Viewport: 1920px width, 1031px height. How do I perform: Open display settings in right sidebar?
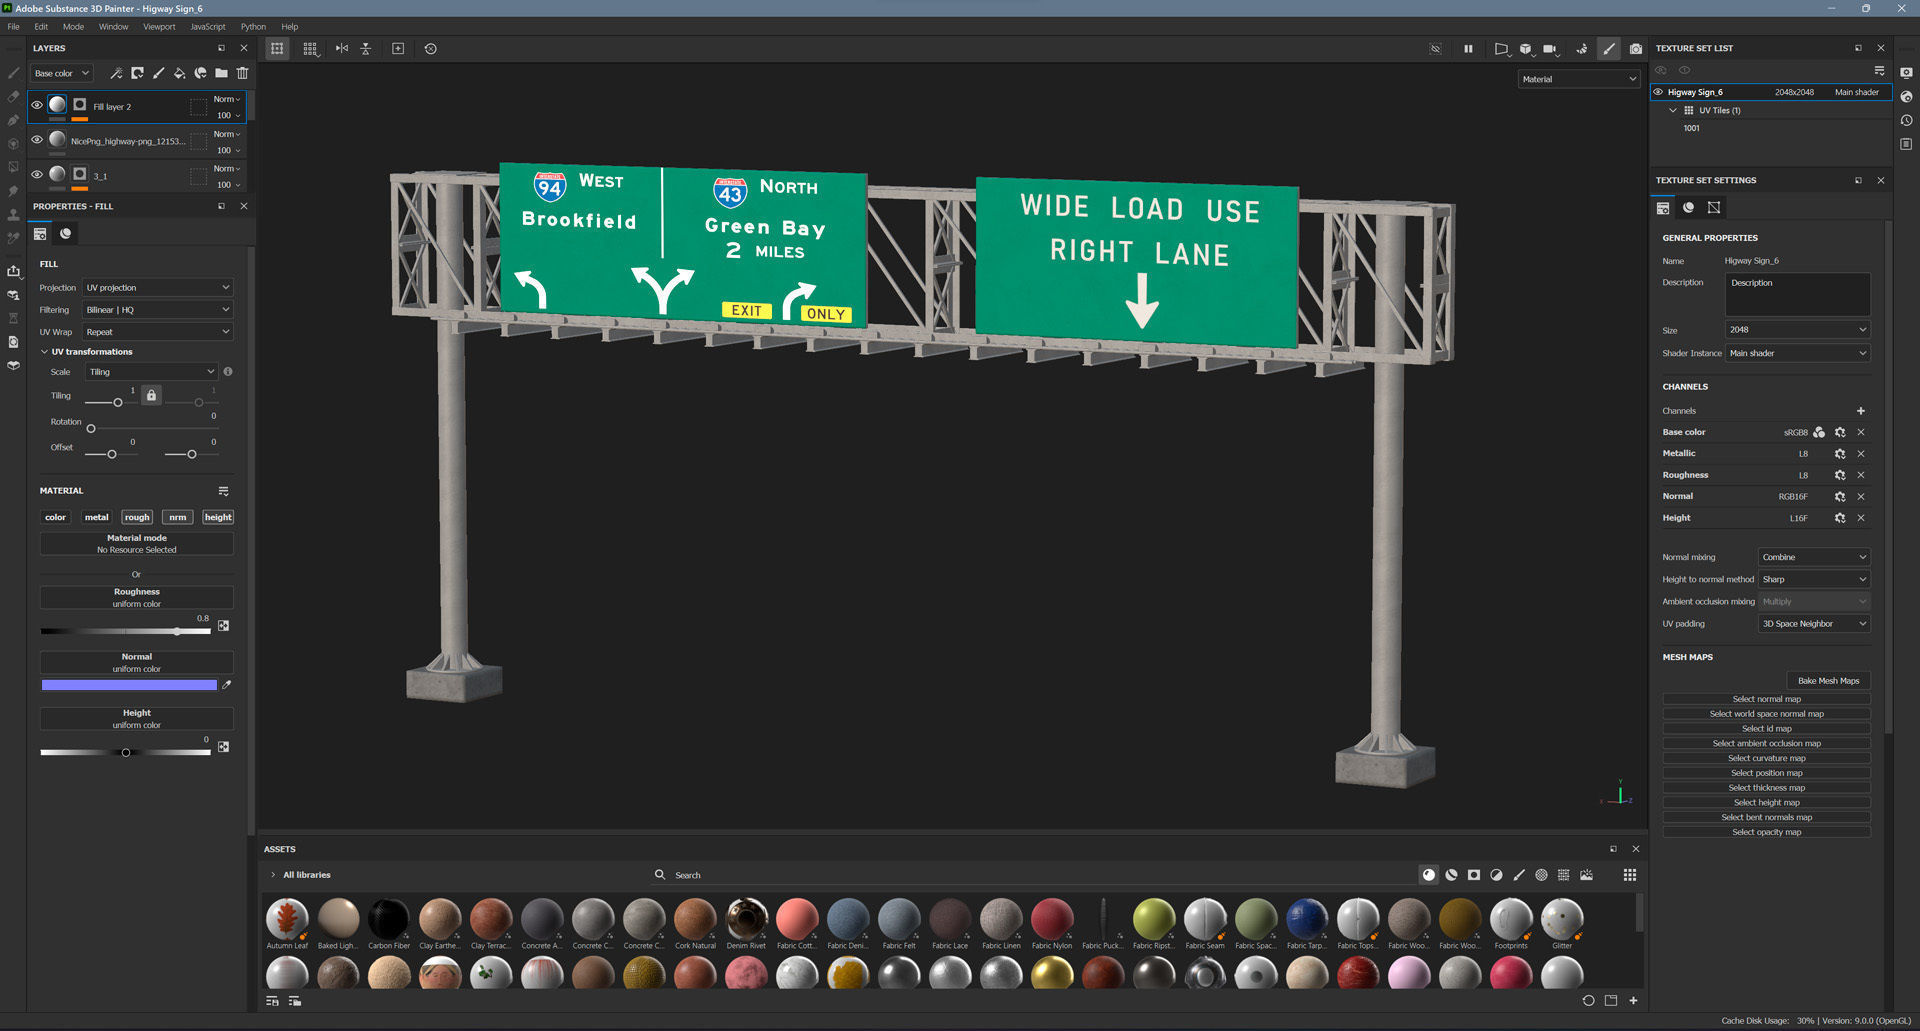coord(1906,73)
